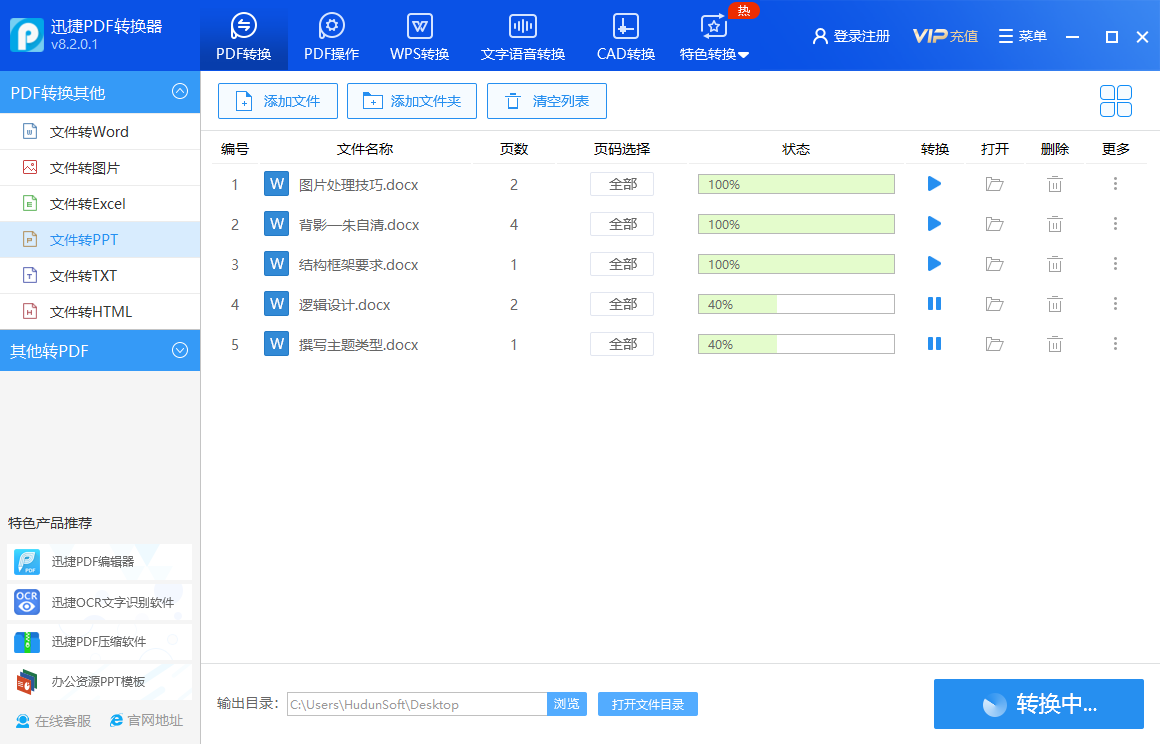Screen dimensions: 1160x744
Task: Delete 结构框架要求.docx using its trash icon
Action: pos(1055,264)
